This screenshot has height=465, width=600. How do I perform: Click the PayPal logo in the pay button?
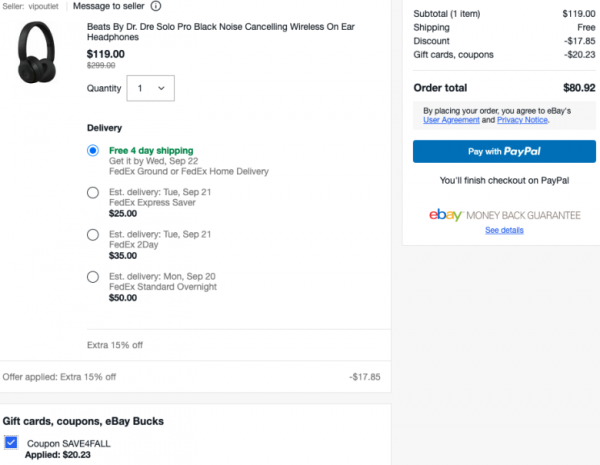point(522,152)
